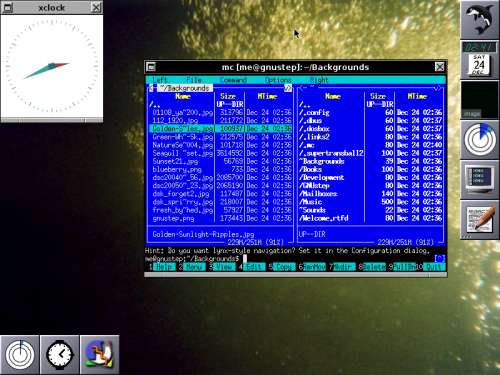
Task: Open the File menu in mc
Action: click(x=194, y=80)
